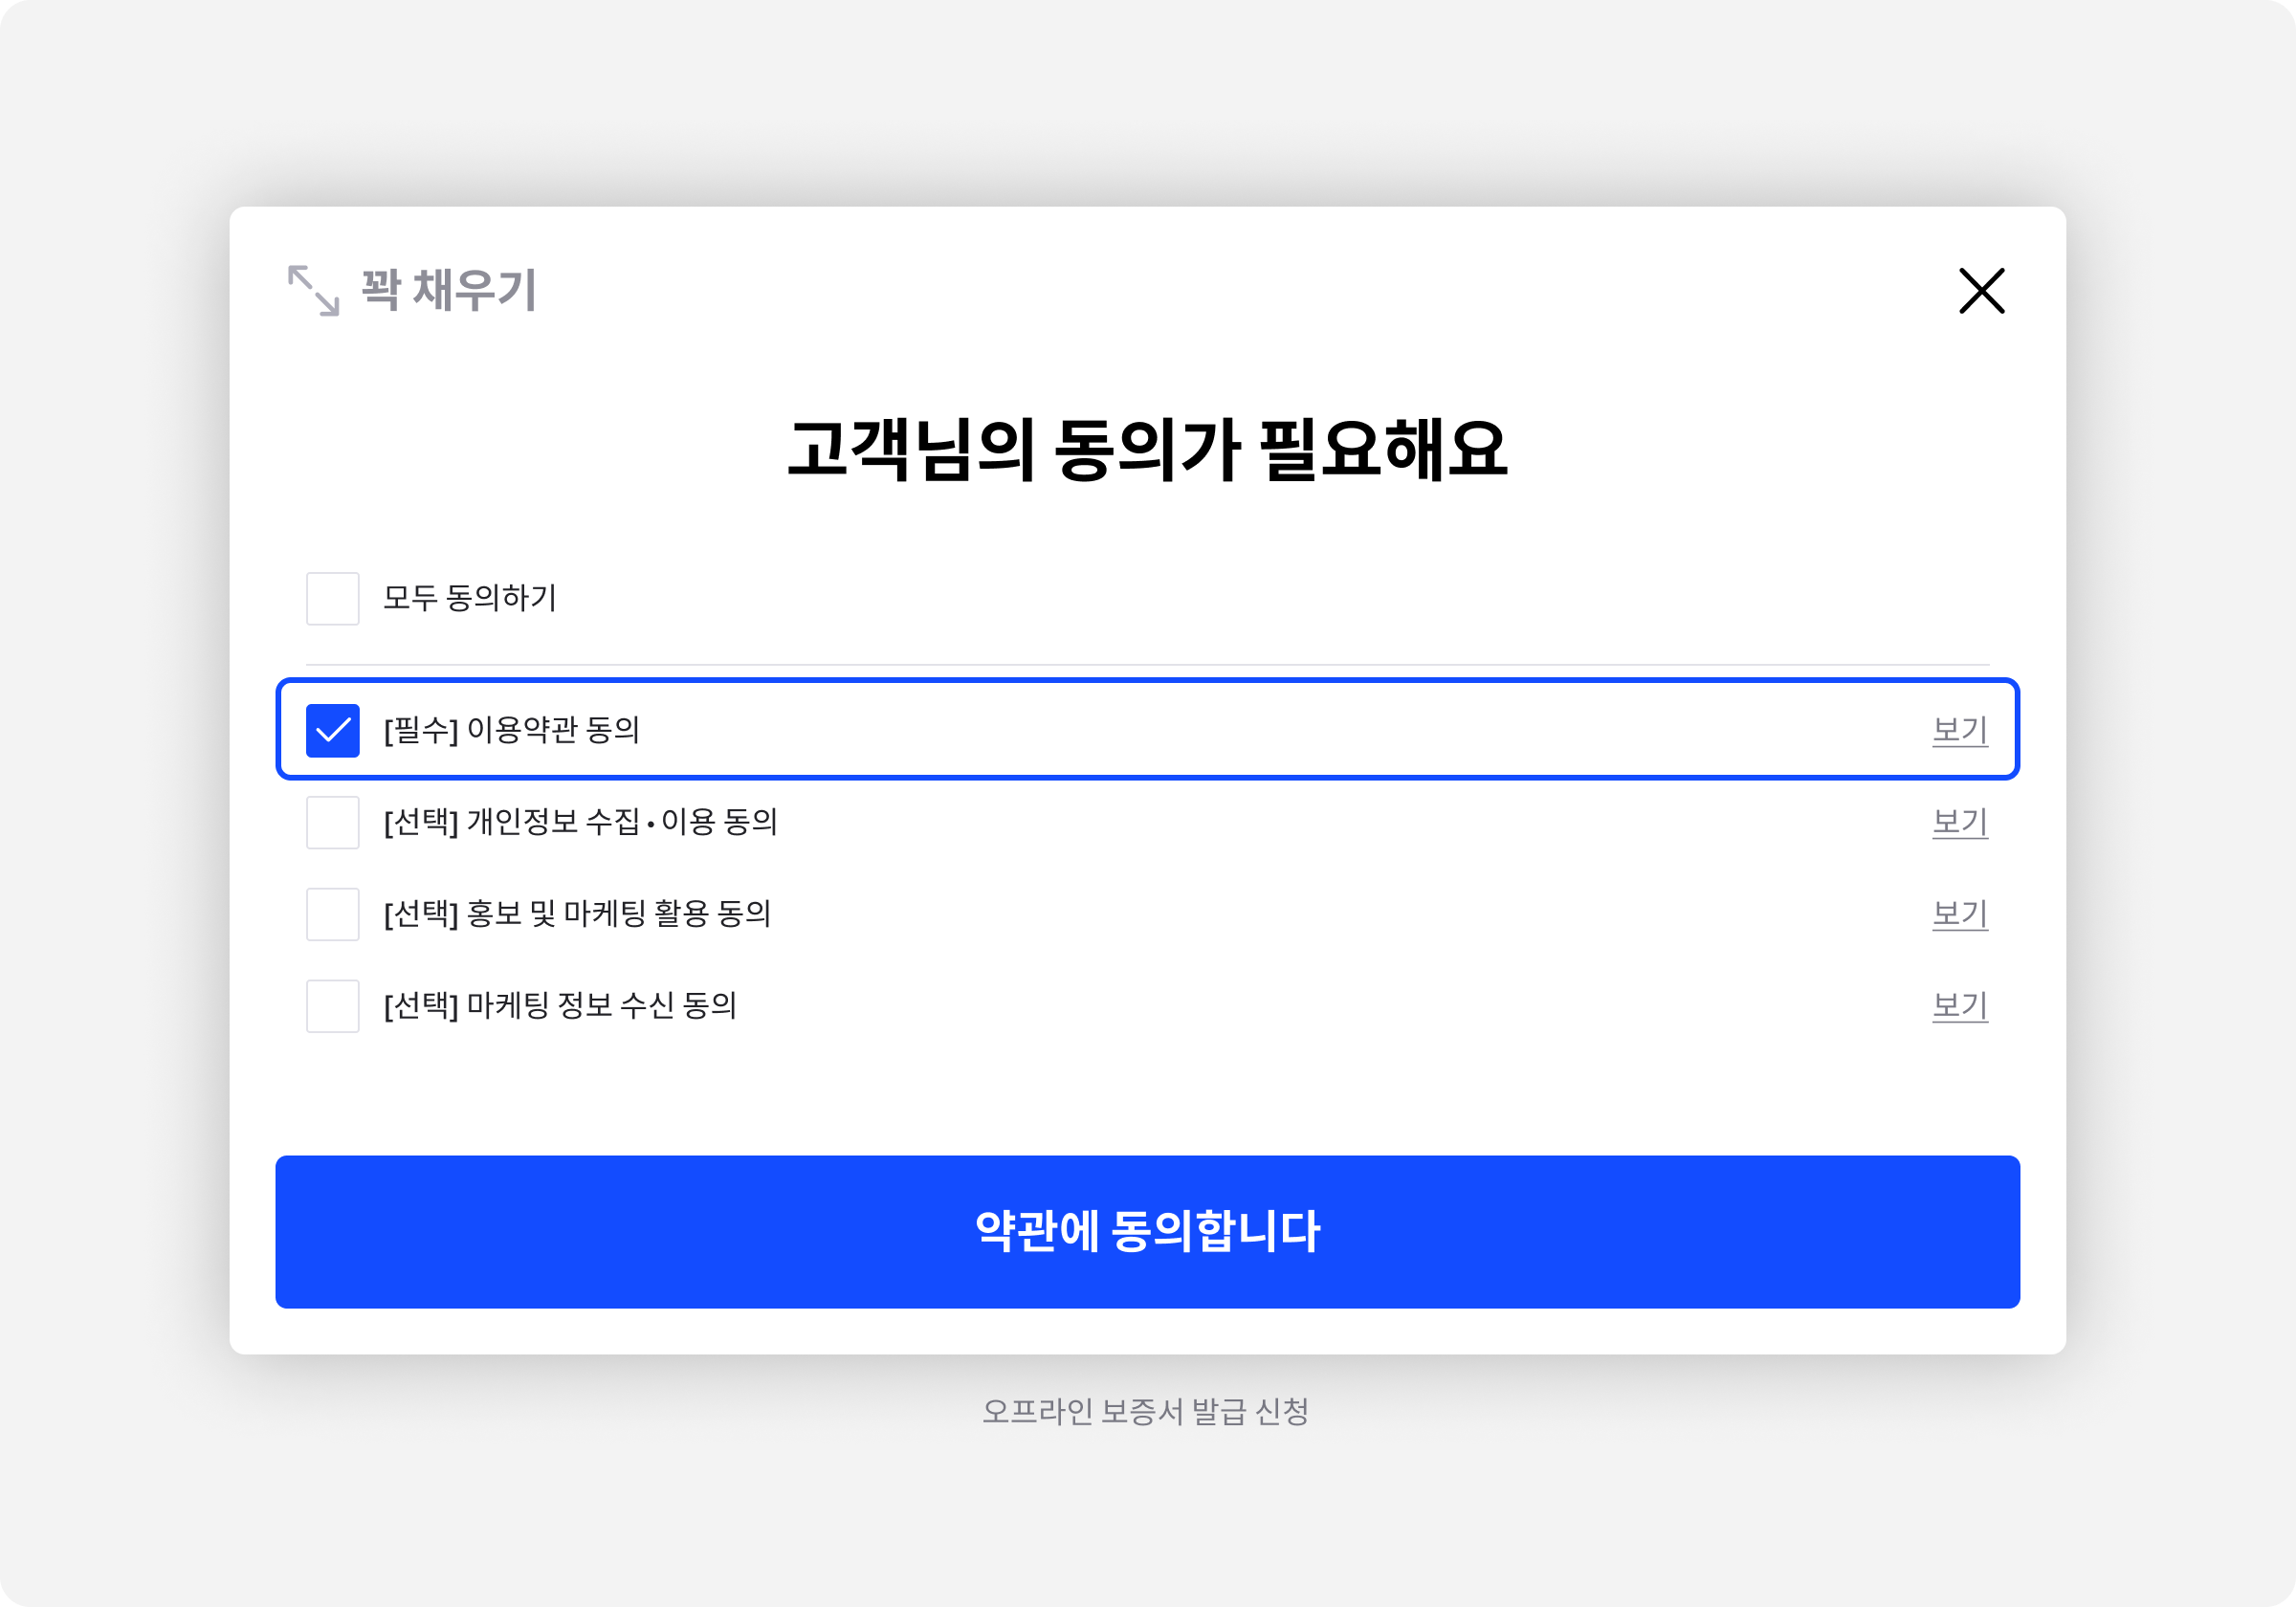View details of 개인정보 수집·이용 동의

point(1959,823)
